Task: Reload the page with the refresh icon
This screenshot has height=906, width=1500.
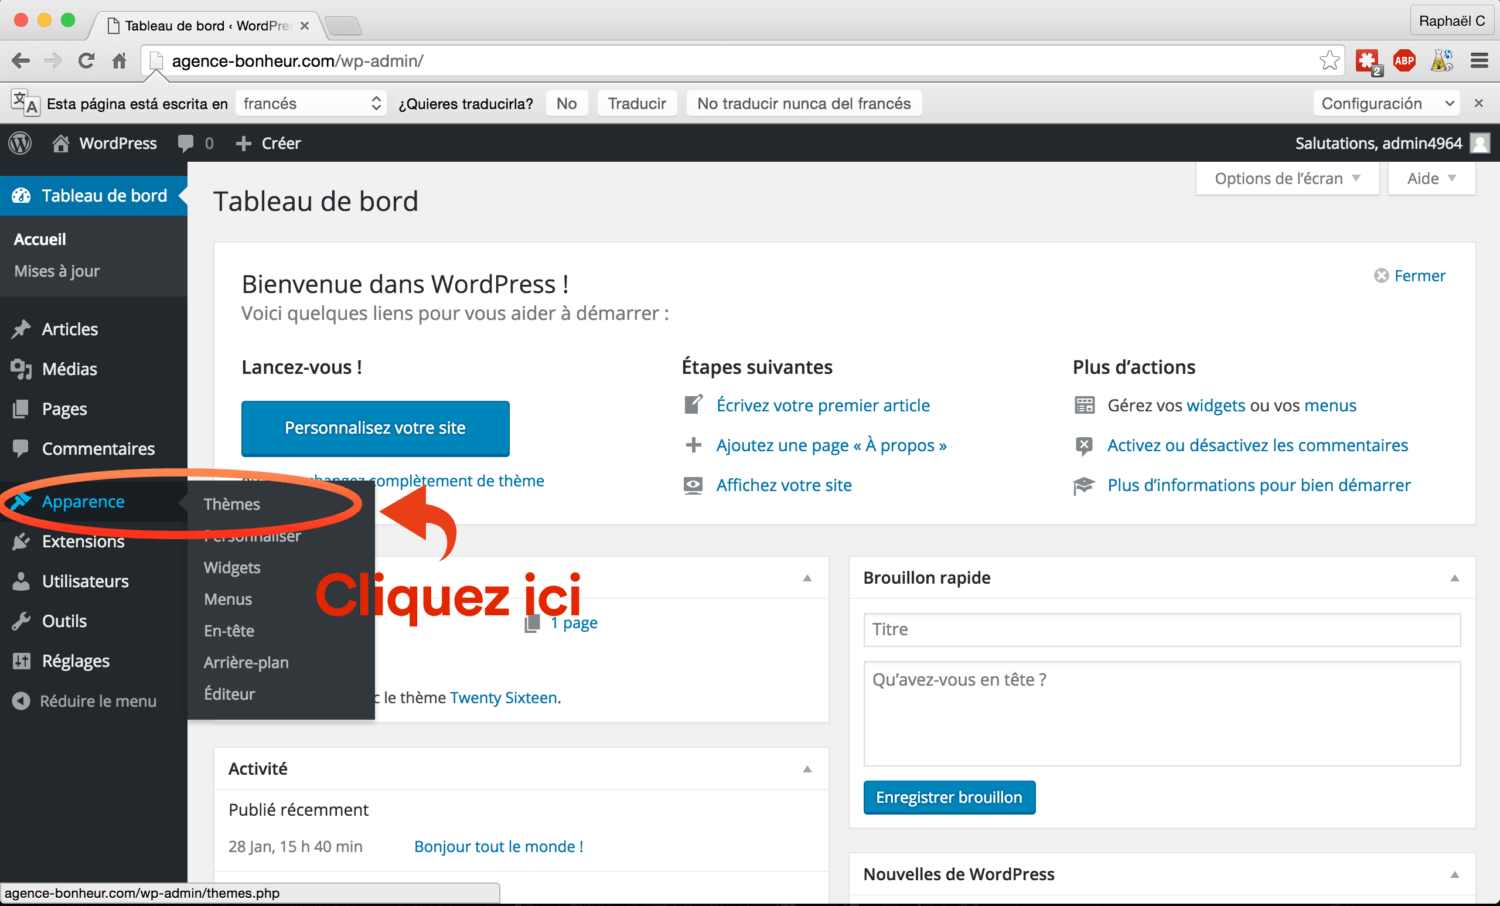Action: point(86,61)
